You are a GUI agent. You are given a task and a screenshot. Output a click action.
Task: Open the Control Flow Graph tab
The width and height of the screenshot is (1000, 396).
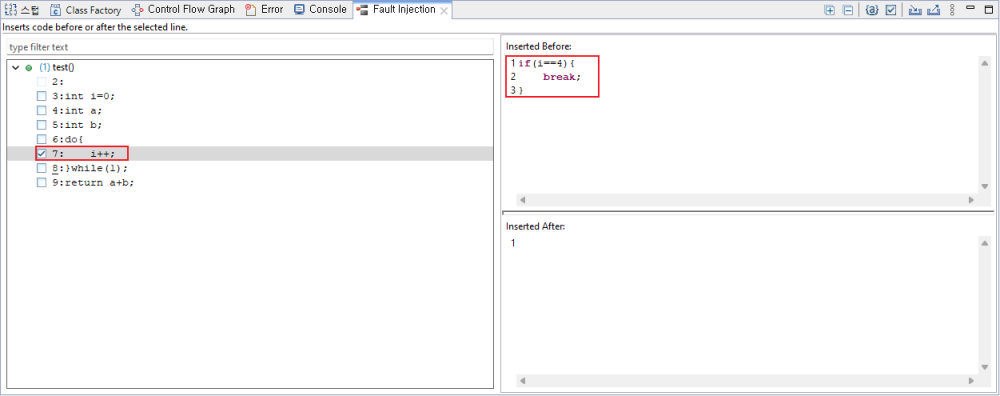pyautogui.click(x=183, y=10)
